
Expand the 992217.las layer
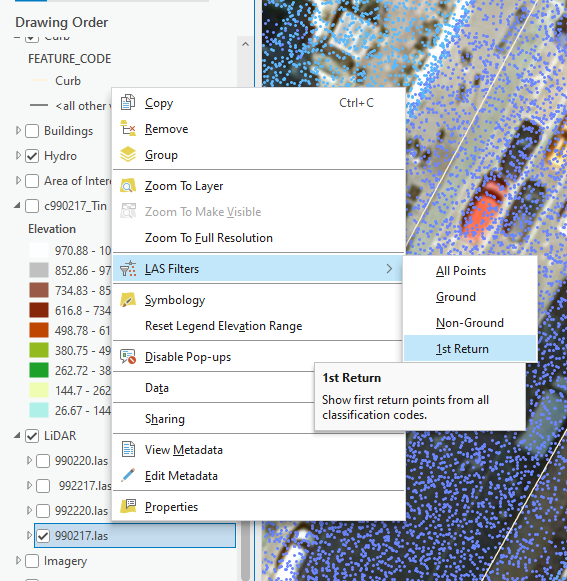point(29,485)
